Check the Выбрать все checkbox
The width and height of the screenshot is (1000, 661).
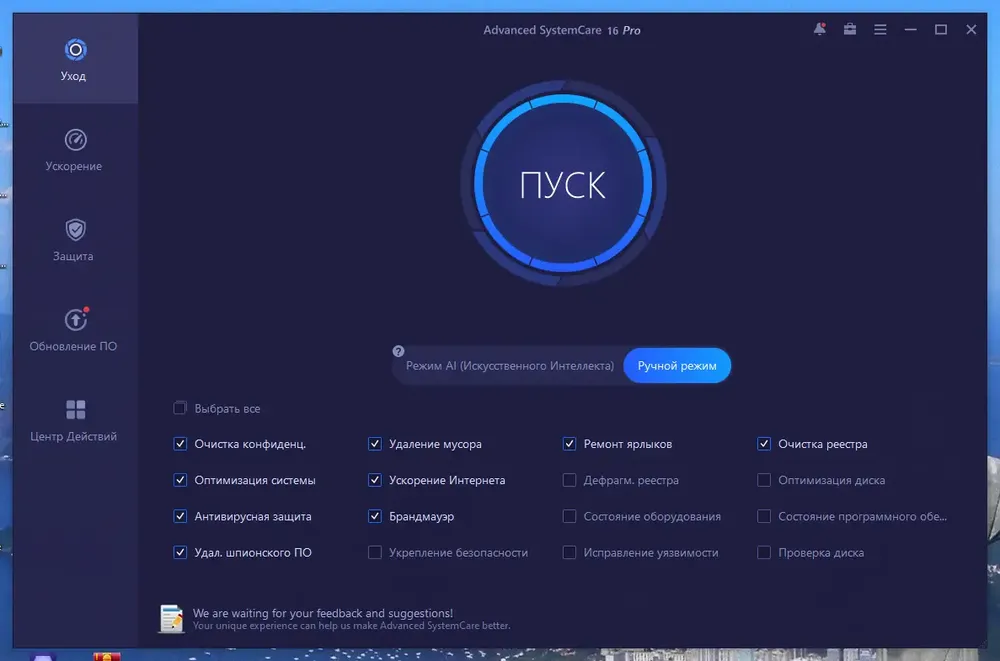(180, 408)
